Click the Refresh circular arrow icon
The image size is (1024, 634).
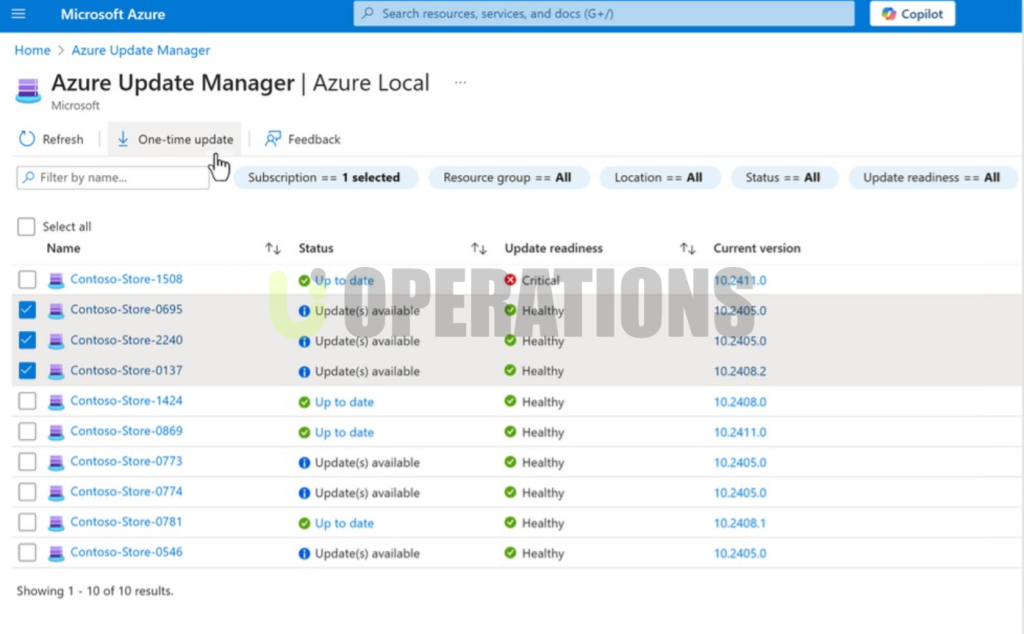click(x=27, y=139)
